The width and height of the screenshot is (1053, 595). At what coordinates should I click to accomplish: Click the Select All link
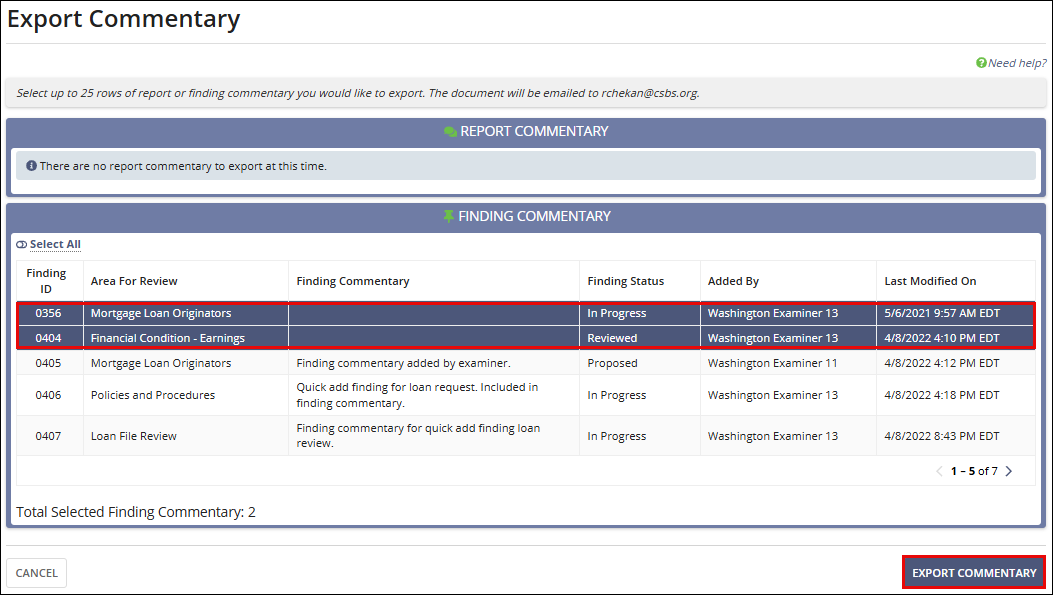tap(55, 243)
